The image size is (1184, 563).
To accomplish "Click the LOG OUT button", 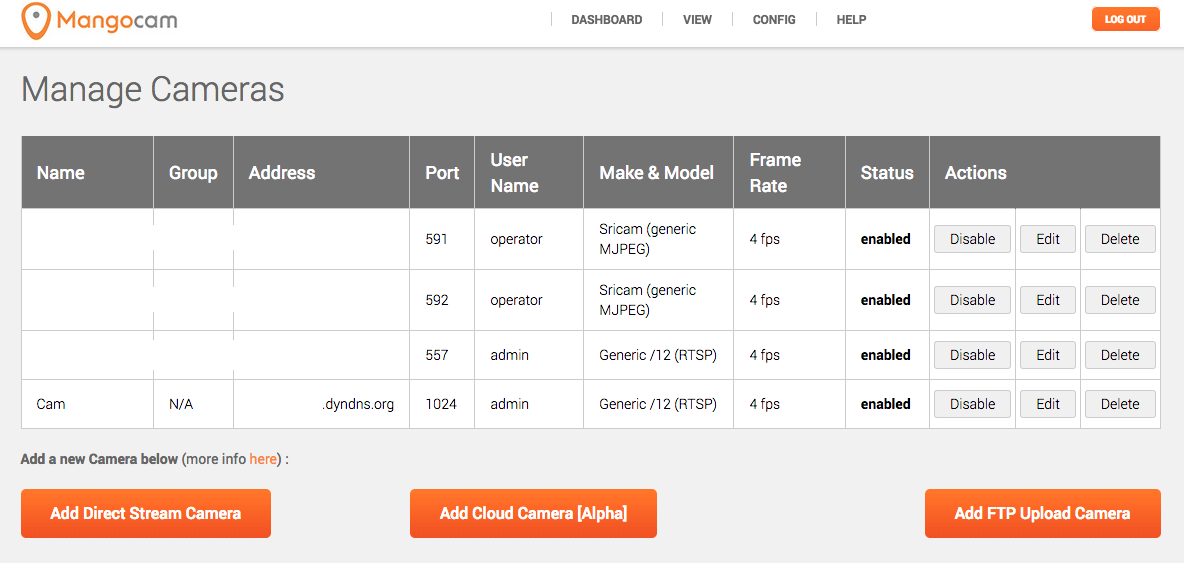I will pos(1125,20).
